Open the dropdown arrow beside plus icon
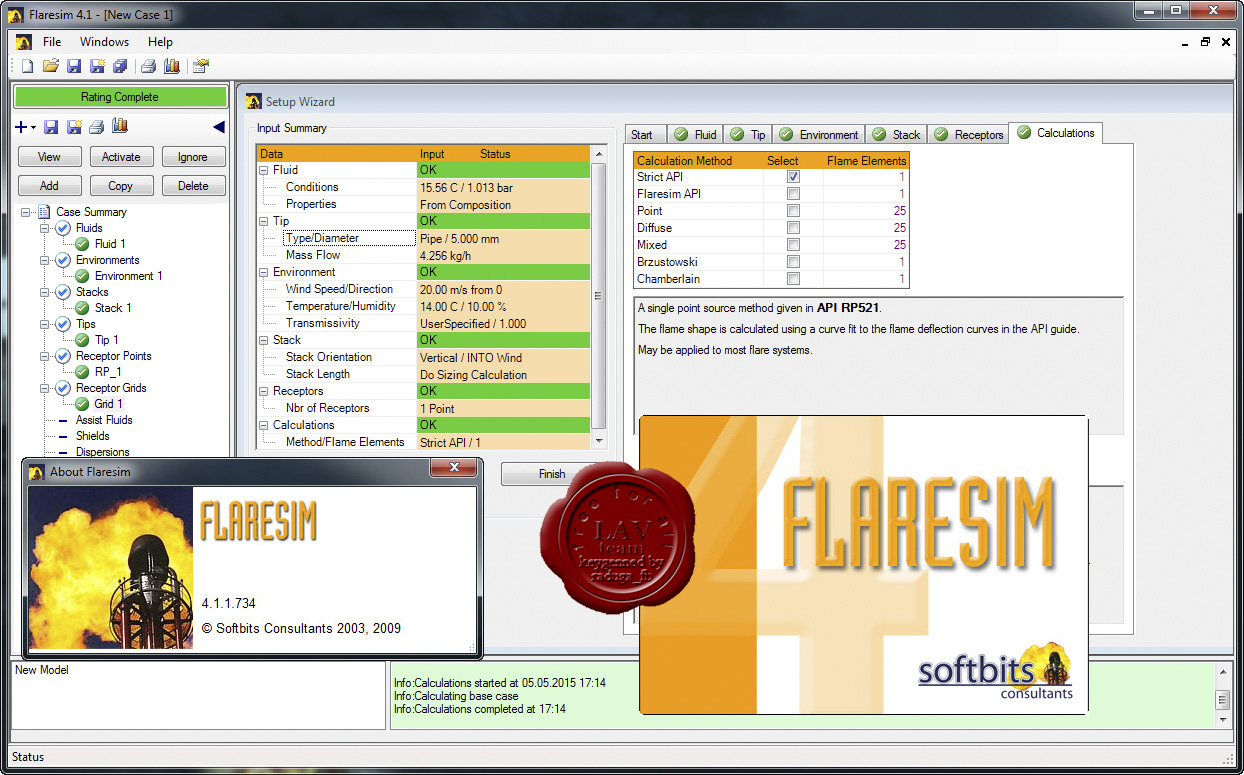Screen dimensions: 1244x775 [34, 128]
